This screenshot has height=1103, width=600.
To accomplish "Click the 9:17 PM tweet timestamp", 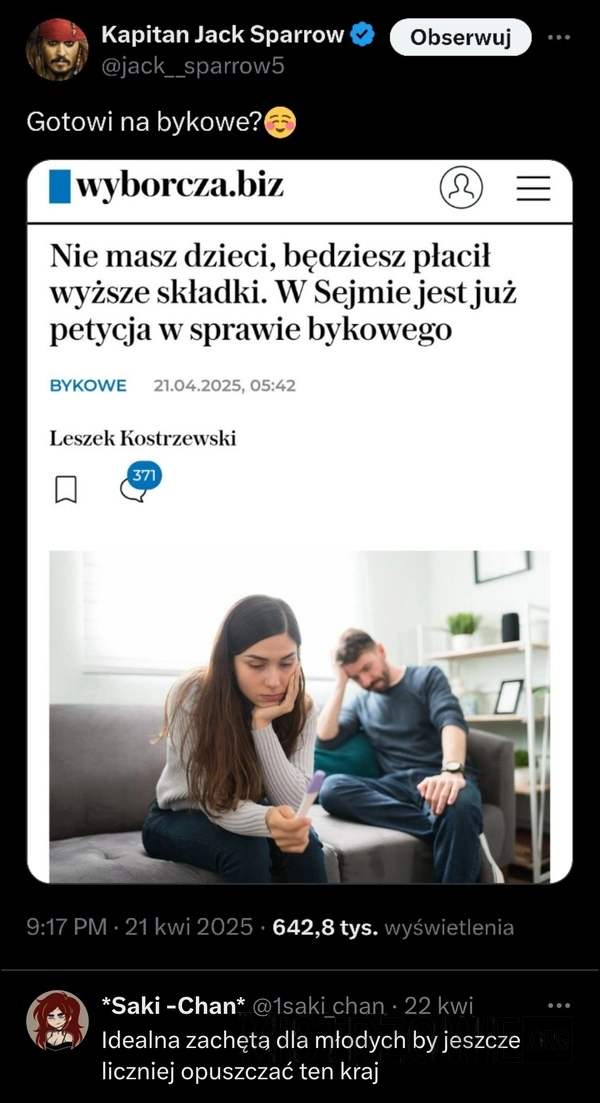I will (x=66, y=927).
